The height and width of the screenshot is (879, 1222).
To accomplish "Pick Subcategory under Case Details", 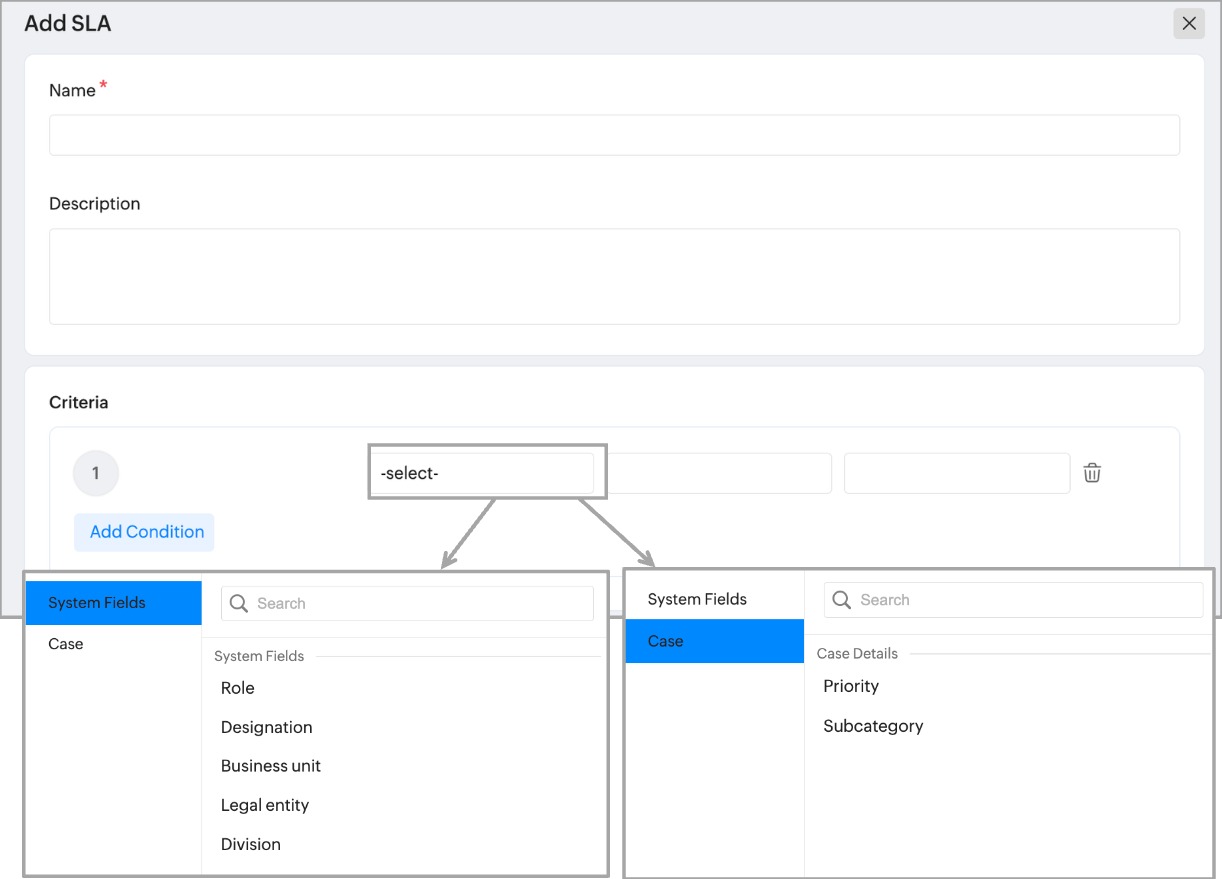I will pos(873,726).
